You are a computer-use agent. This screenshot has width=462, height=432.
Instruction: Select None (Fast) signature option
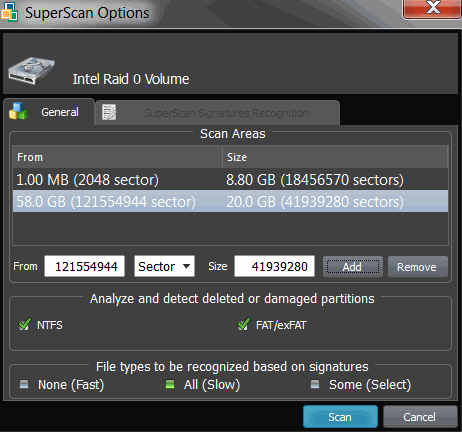tap(24, 384)
